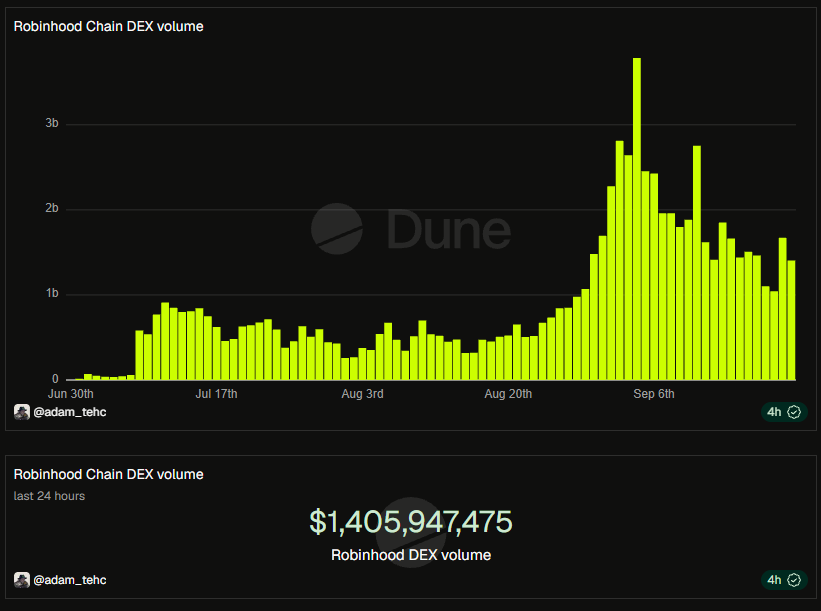Image resolution: width=821 pixels, height=611 pixels.
Task: Click the 4h refresh badge on the counter panel
Action: tap(784, 580)
